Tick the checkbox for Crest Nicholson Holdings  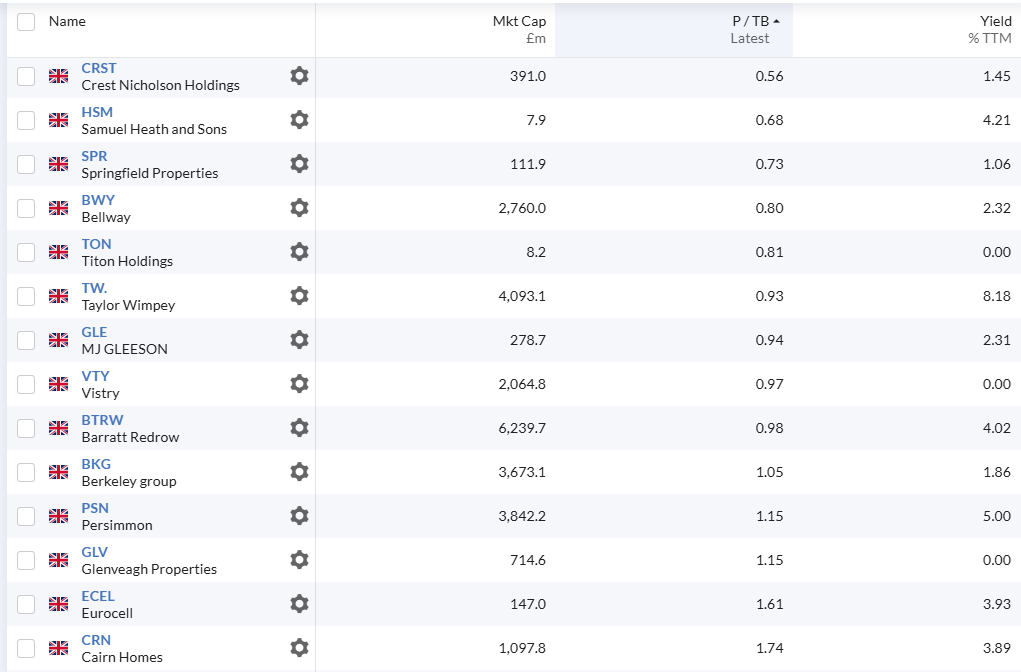point(26,76)
